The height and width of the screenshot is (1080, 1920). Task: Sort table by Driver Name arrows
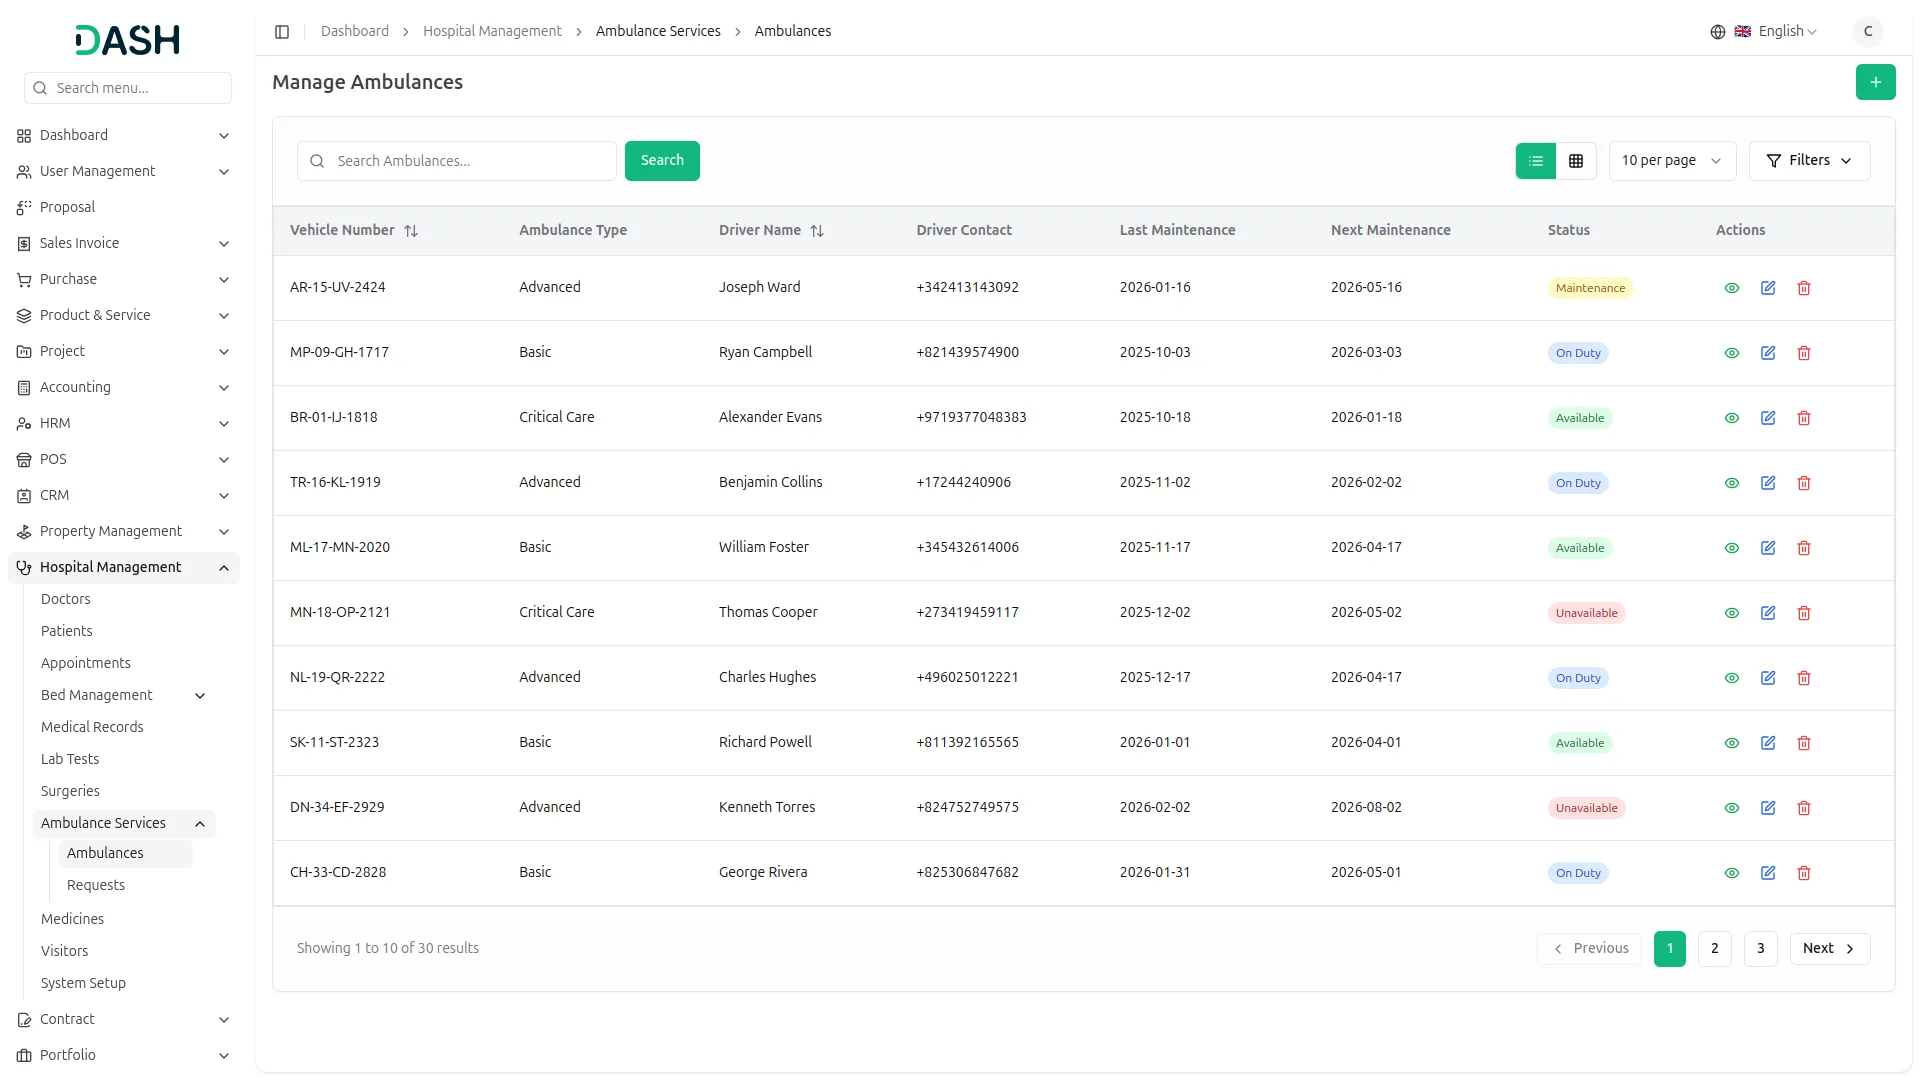coord(816,231)
